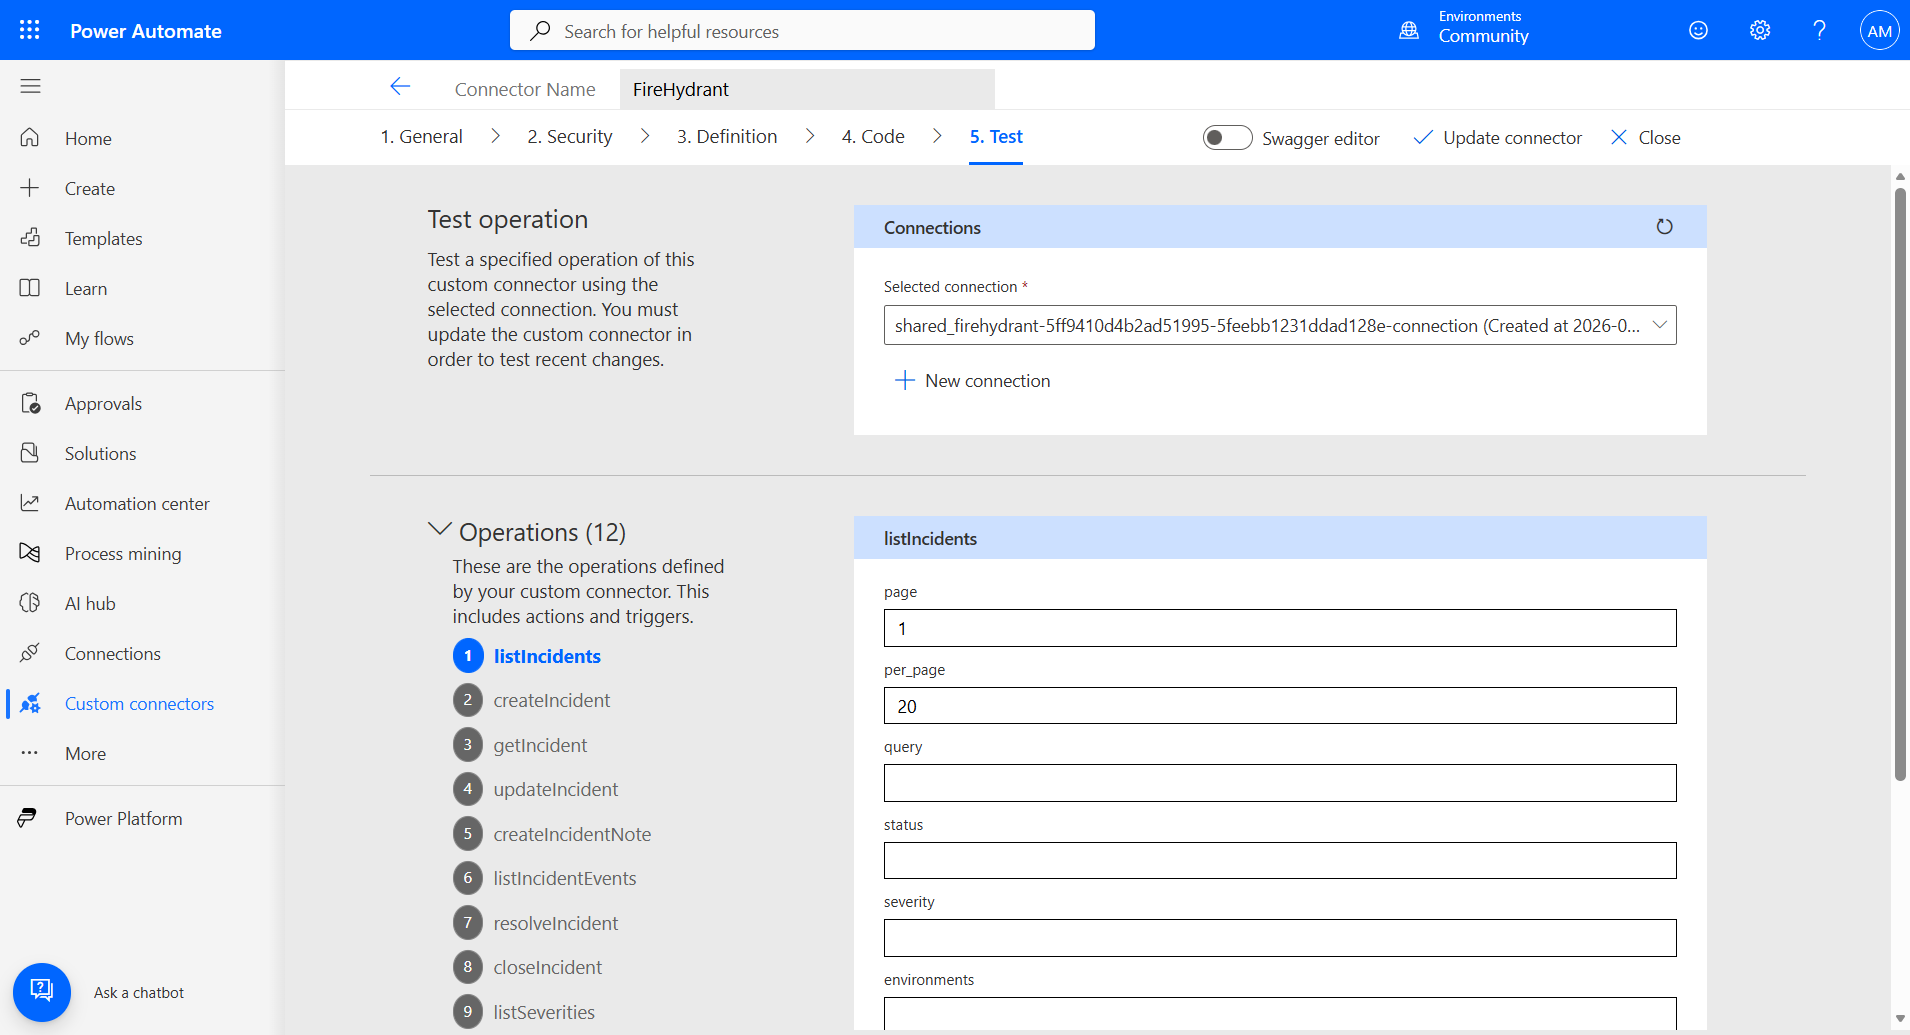Click the page input field
Screen dimensions: 1910x1035
(x=1280, y=628)
